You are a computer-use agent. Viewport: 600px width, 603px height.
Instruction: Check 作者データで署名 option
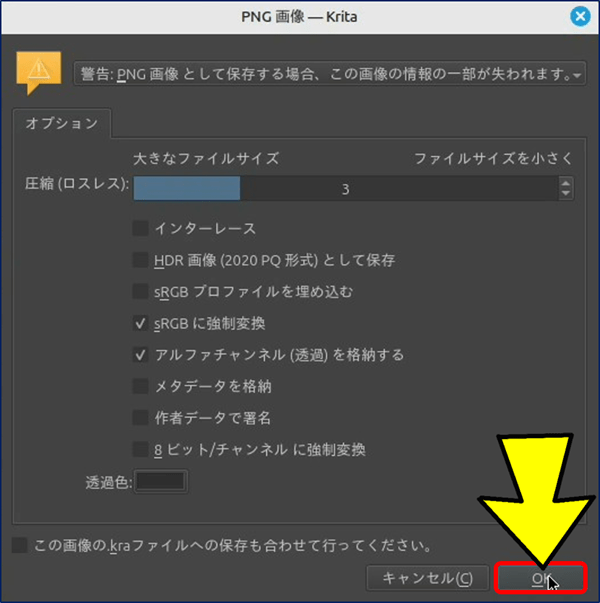141,417
